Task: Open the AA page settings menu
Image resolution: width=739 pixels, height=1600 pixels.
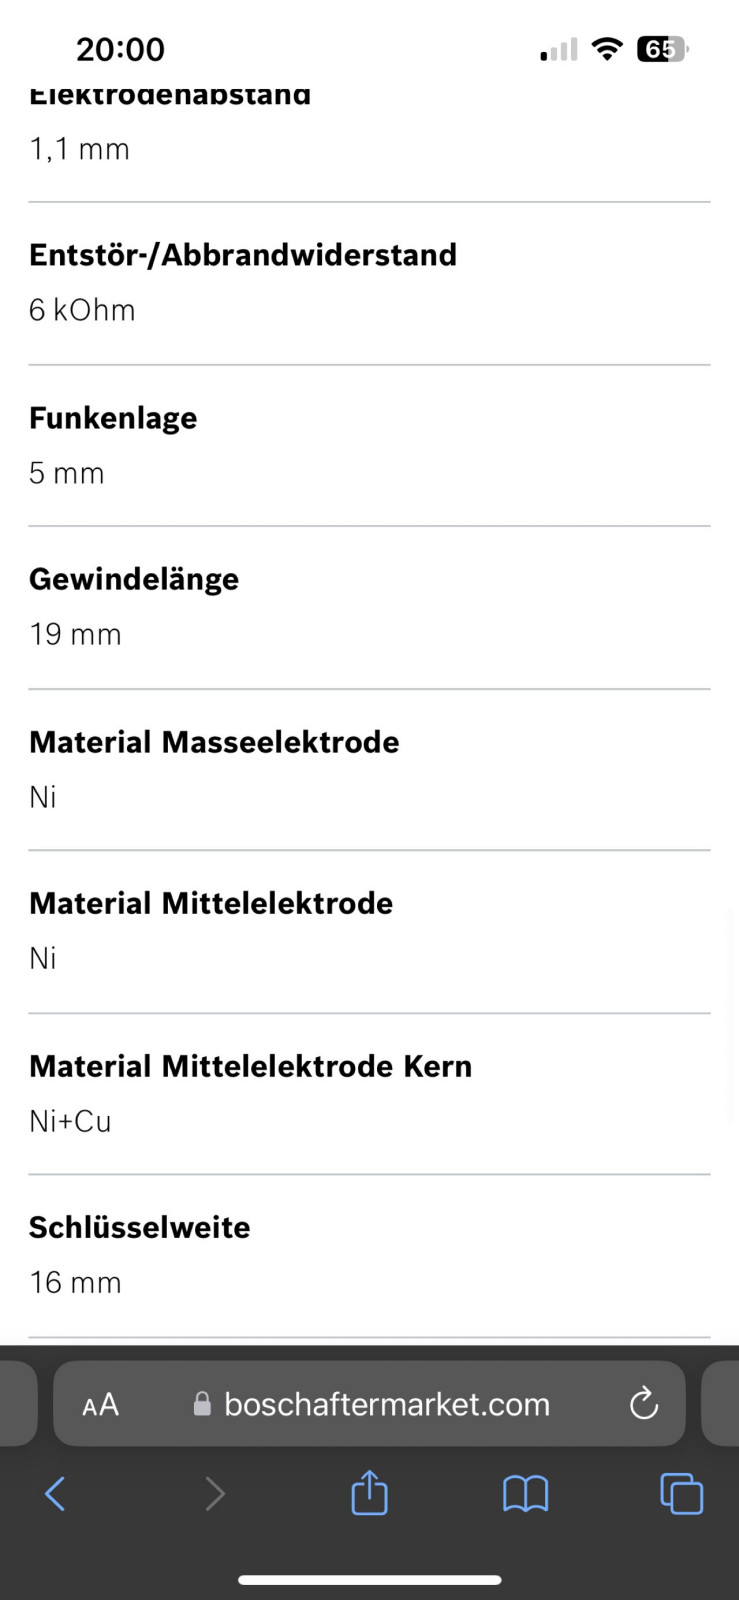Action: tap(100, 1404)
